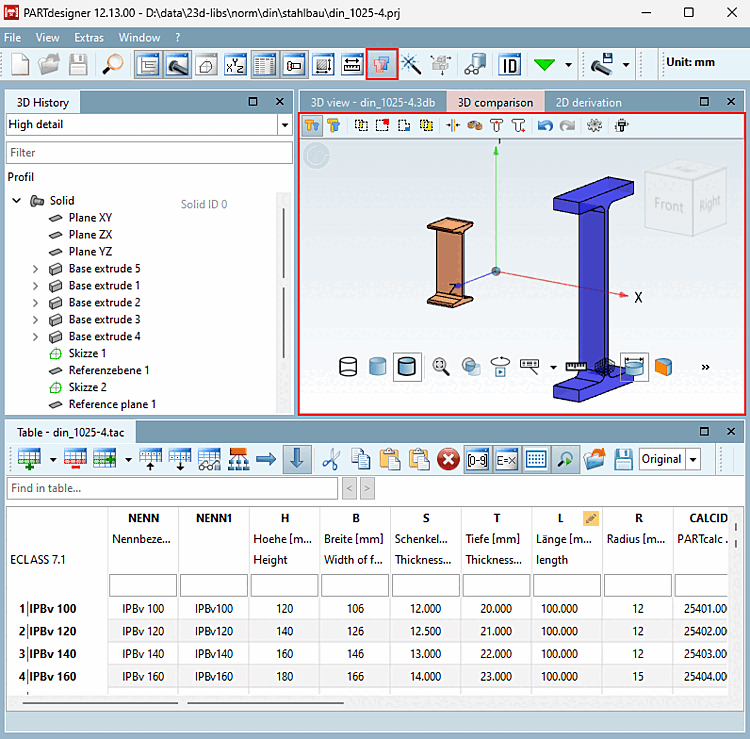Expand the Base extrude 5 node
This screenshot has height=739, width=750.
coord(35,269)
